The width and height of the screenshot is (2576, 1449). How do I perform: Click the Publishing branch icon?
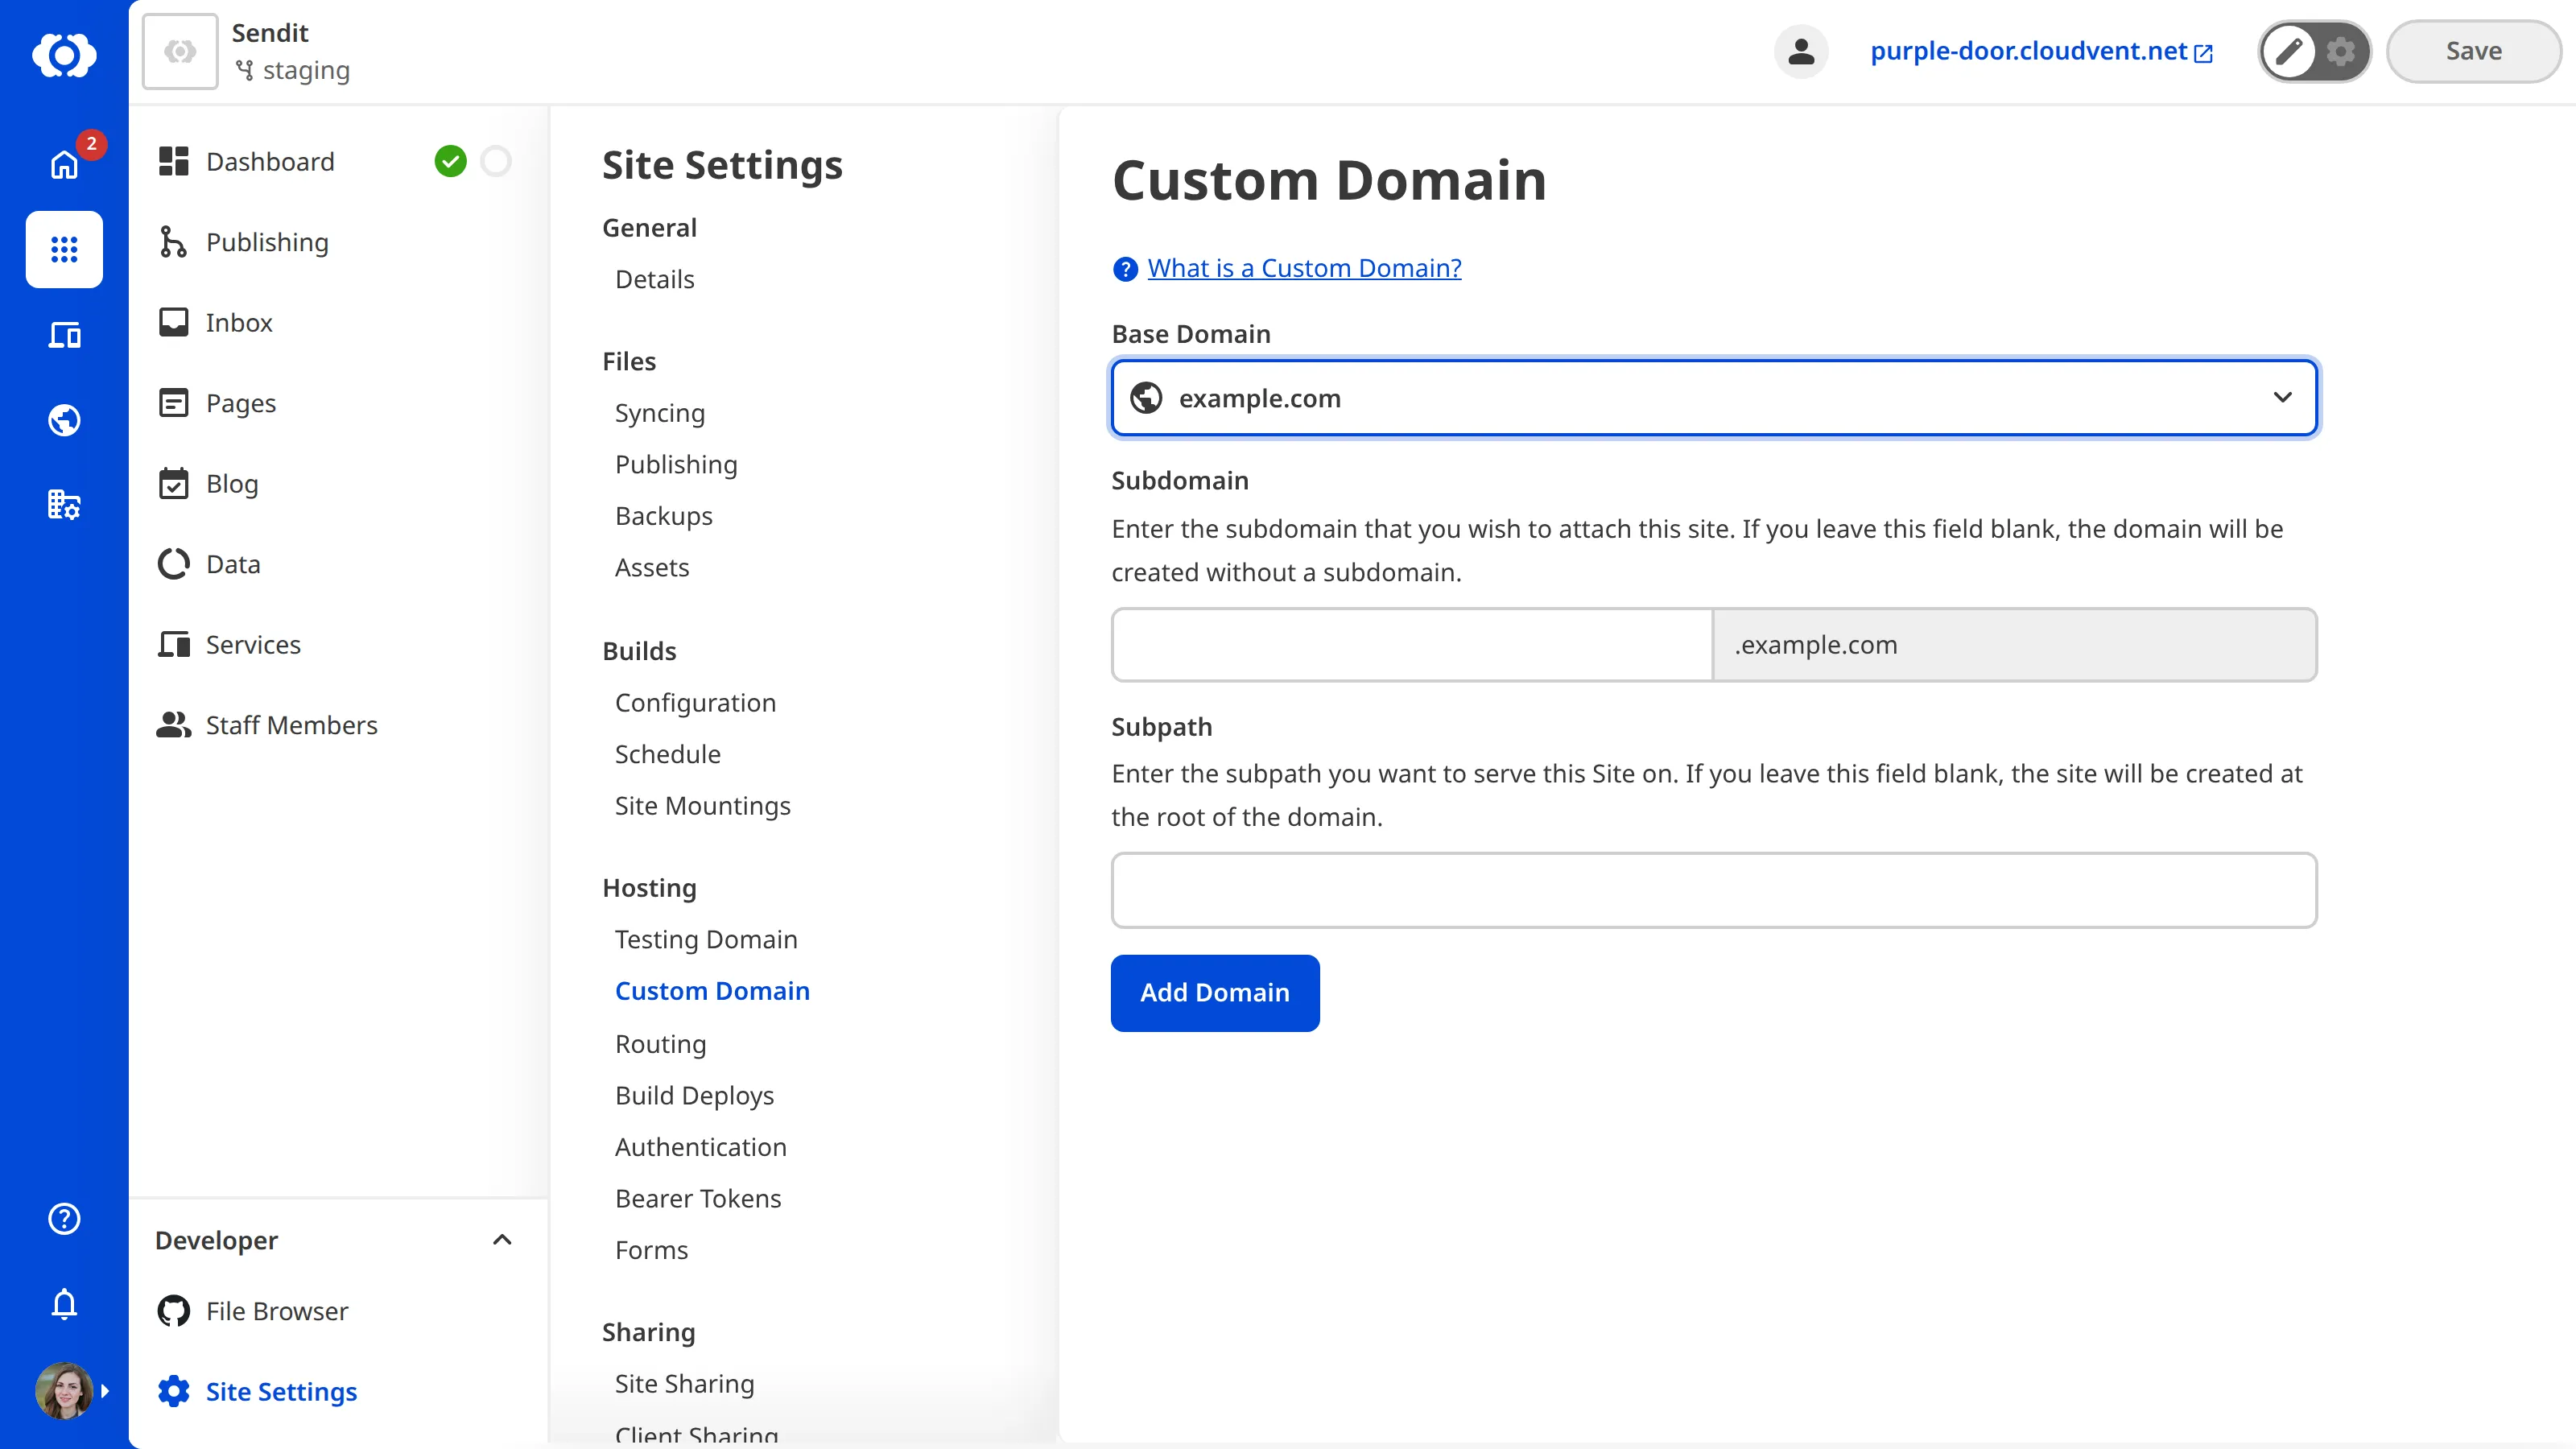click(173, 242)
